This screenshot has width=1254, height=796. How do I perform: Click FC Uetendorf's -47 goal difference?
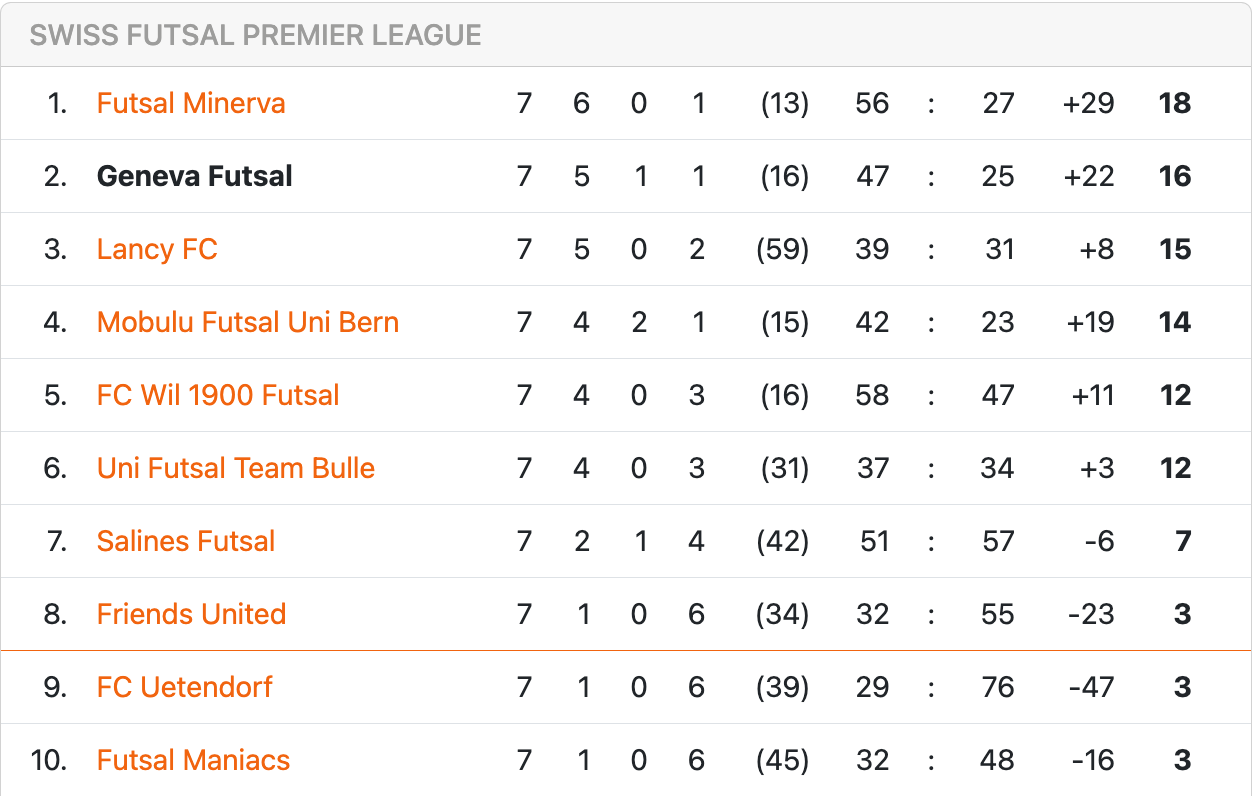1091,687
